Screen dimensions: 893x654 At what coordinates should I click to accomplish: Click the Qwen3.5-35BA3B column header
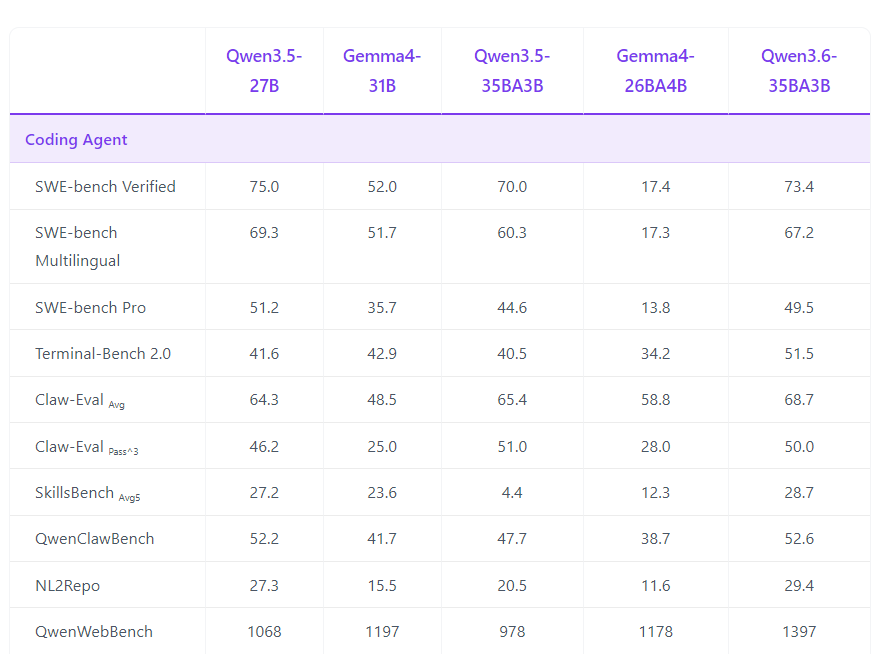click(x=512, y=71)
